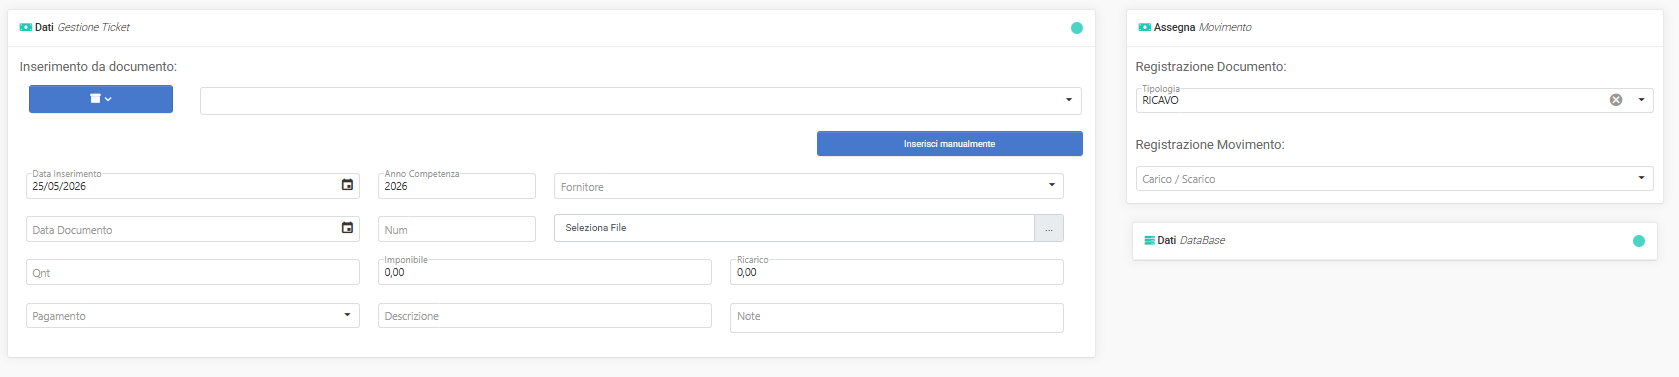This screenshot has width=1679, height=377.
Task: Edit the Imponibile amount field
Action: 544,272
